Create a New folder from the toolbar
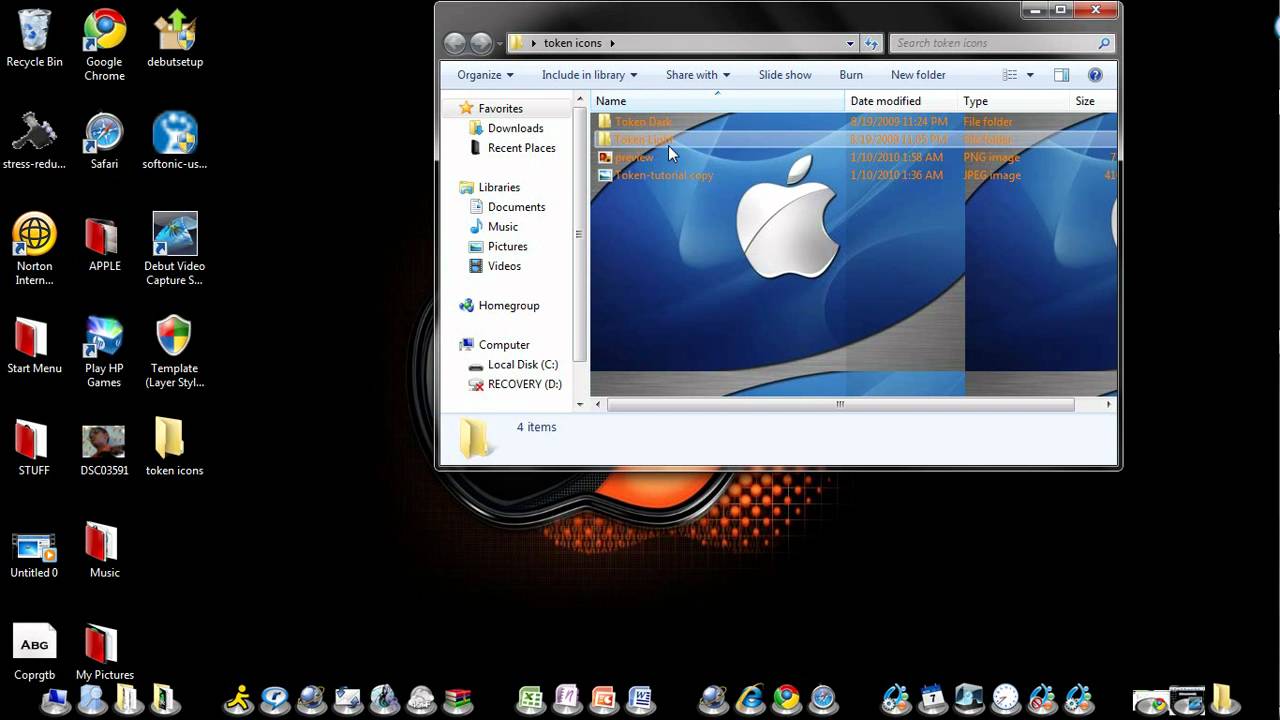This screenshot has height=720, width=1280. (x=918, y=75)
